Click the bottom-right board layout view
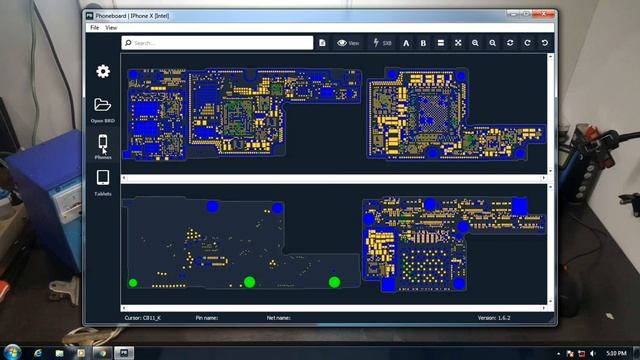This screenshot has height=360, width=640. 453,244
